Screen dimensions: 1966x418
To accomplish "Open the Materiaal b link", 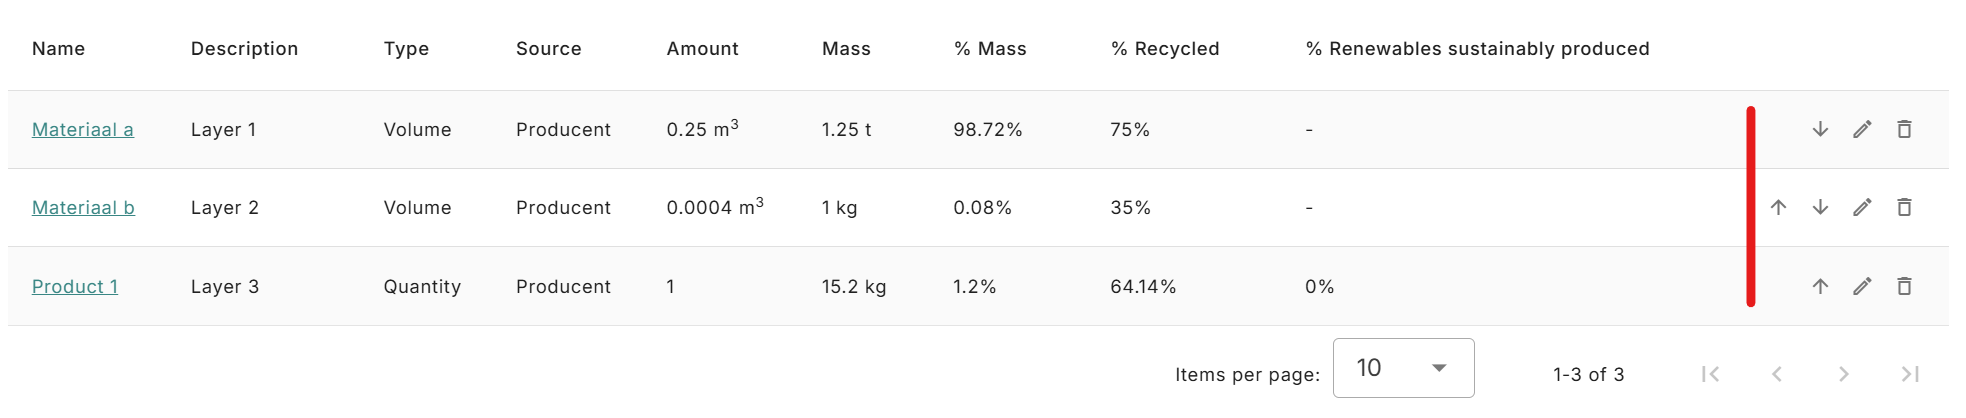I will [83, 207].
